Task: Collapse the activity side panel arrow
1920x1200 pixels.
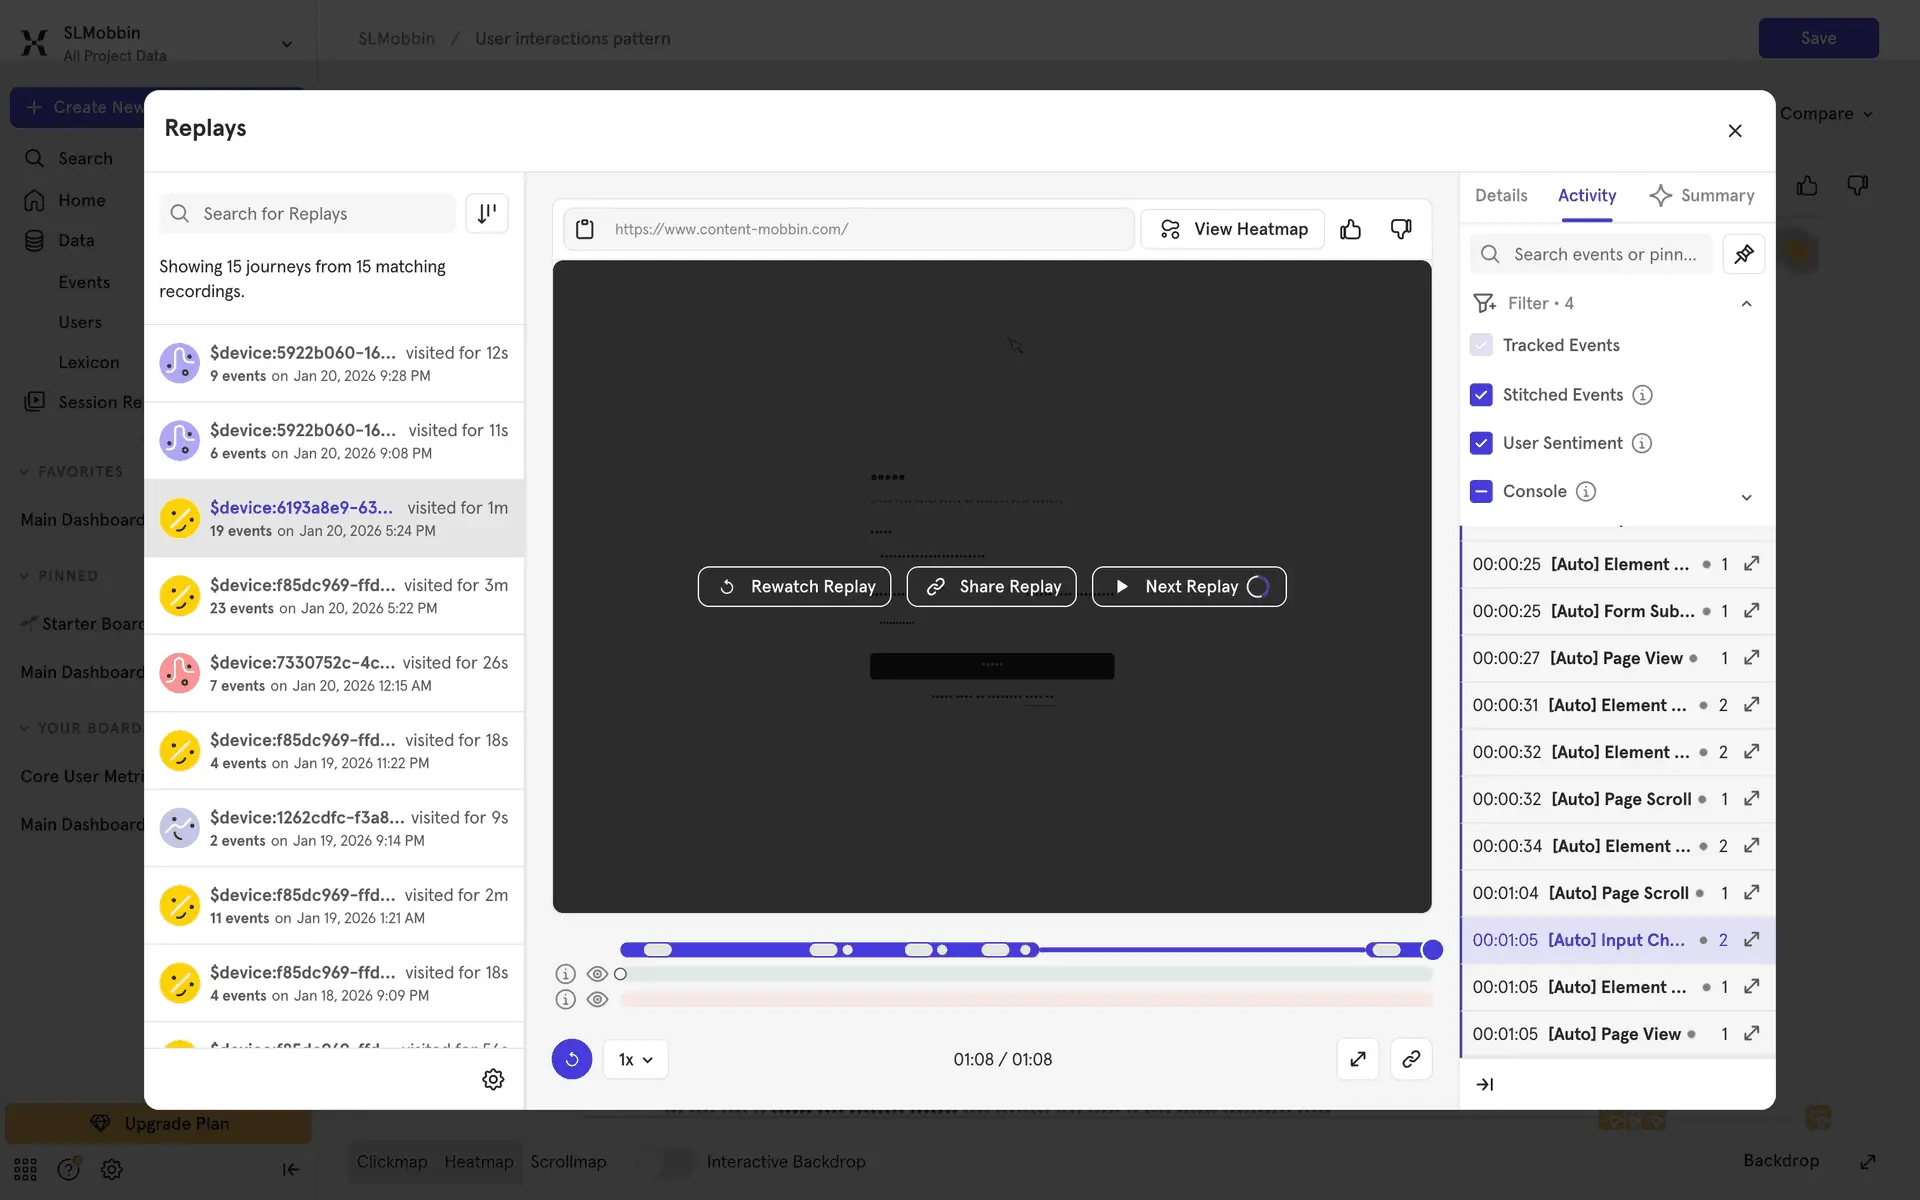Action: pyautogui.click(x=1485, y=1084)
